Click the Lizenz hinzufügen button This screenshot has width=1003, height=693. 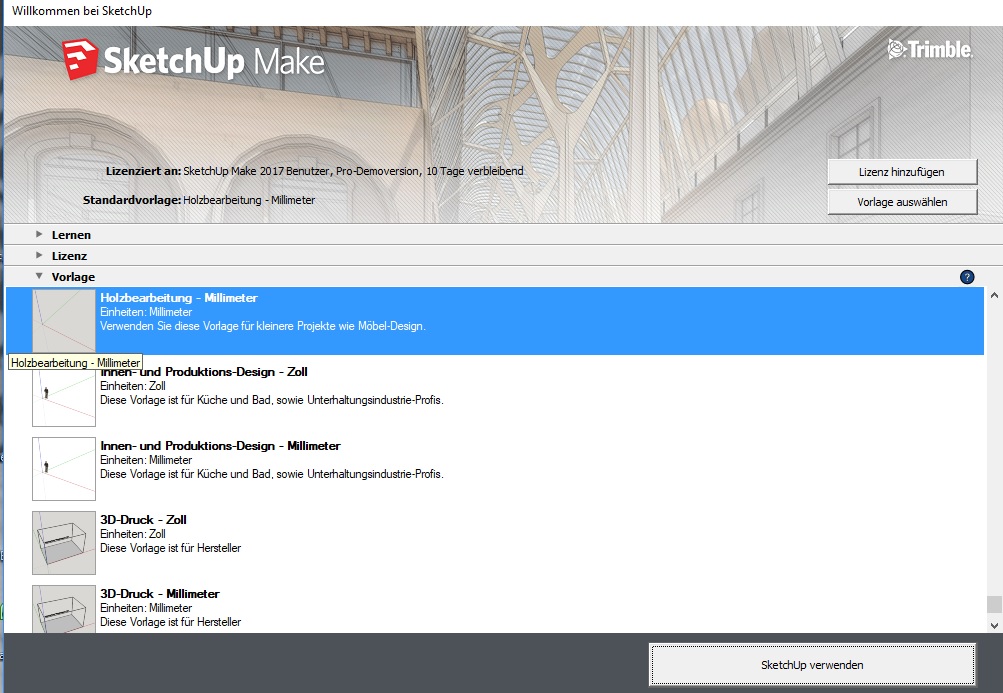(x=901, y=172)
